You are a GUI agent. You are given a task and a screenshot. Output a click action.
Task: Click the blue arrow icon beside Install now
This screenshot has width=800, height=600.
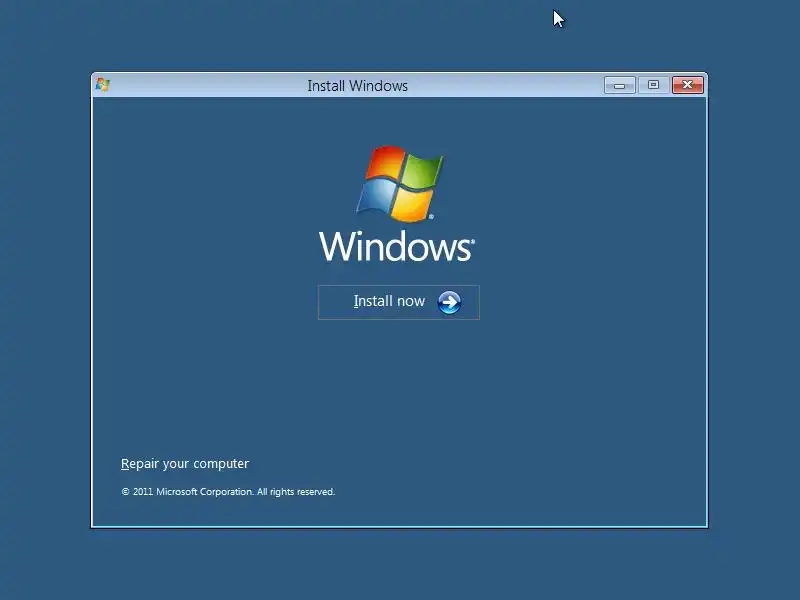(x=449, y=303)
